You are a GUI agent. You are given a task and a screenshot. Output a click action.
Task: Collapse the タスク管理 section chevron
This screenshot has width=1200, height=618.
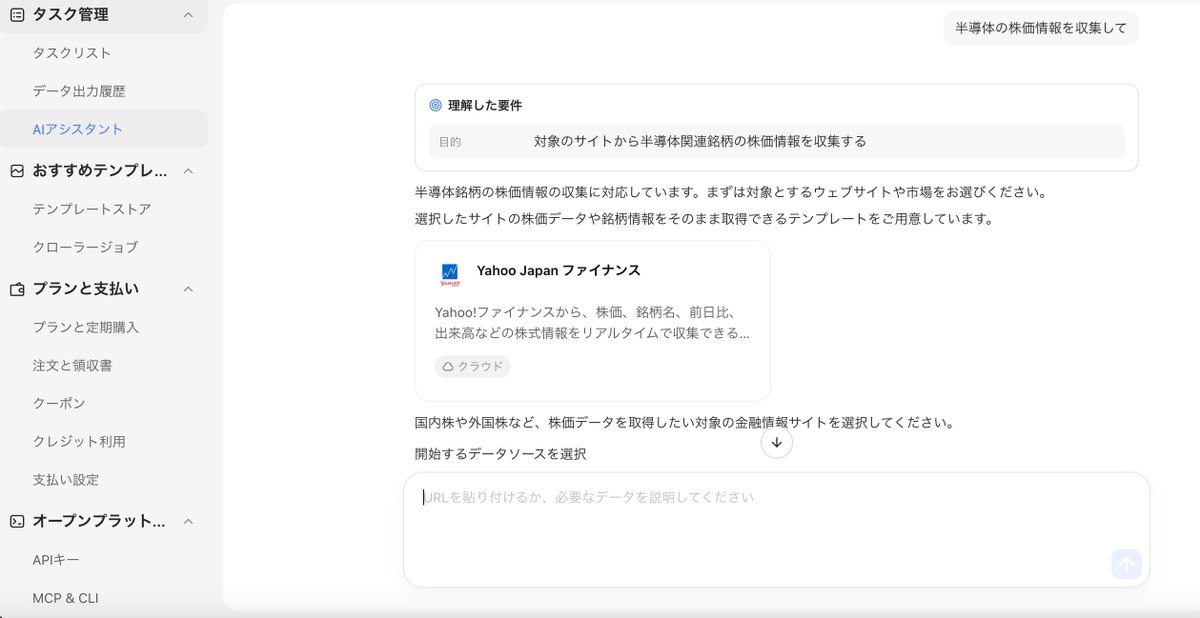coord(188,15)
